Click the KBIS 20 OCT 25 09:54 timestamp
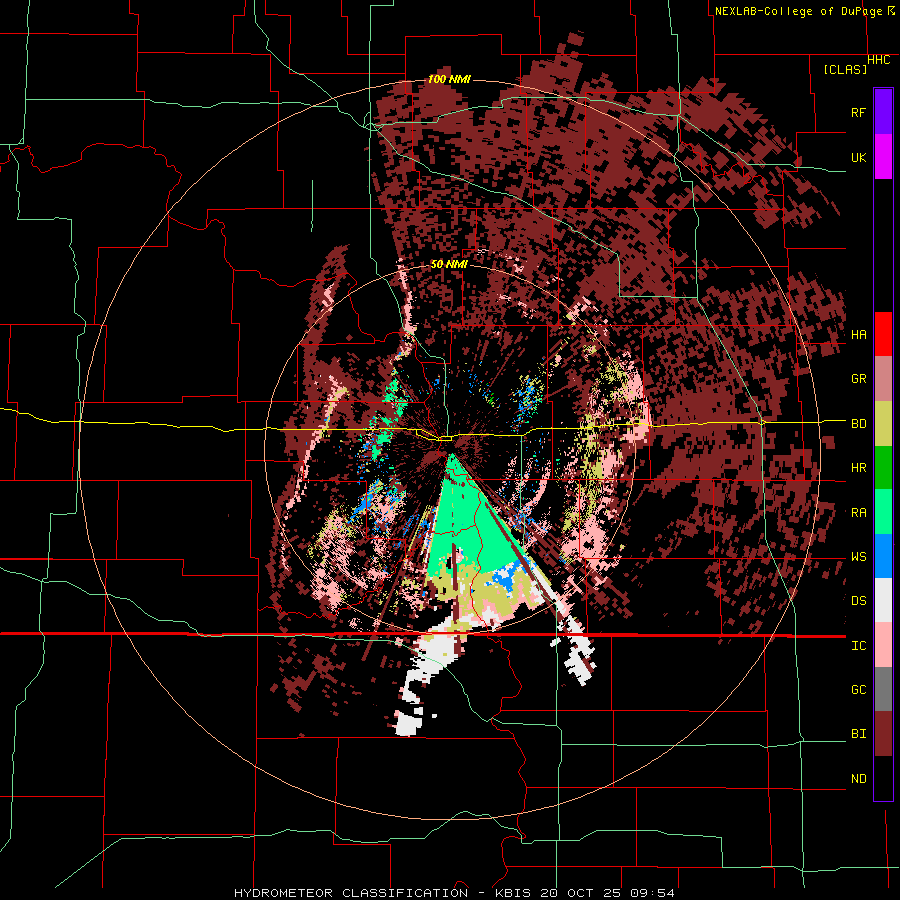 pyautogui.click(x=585, y=893)
